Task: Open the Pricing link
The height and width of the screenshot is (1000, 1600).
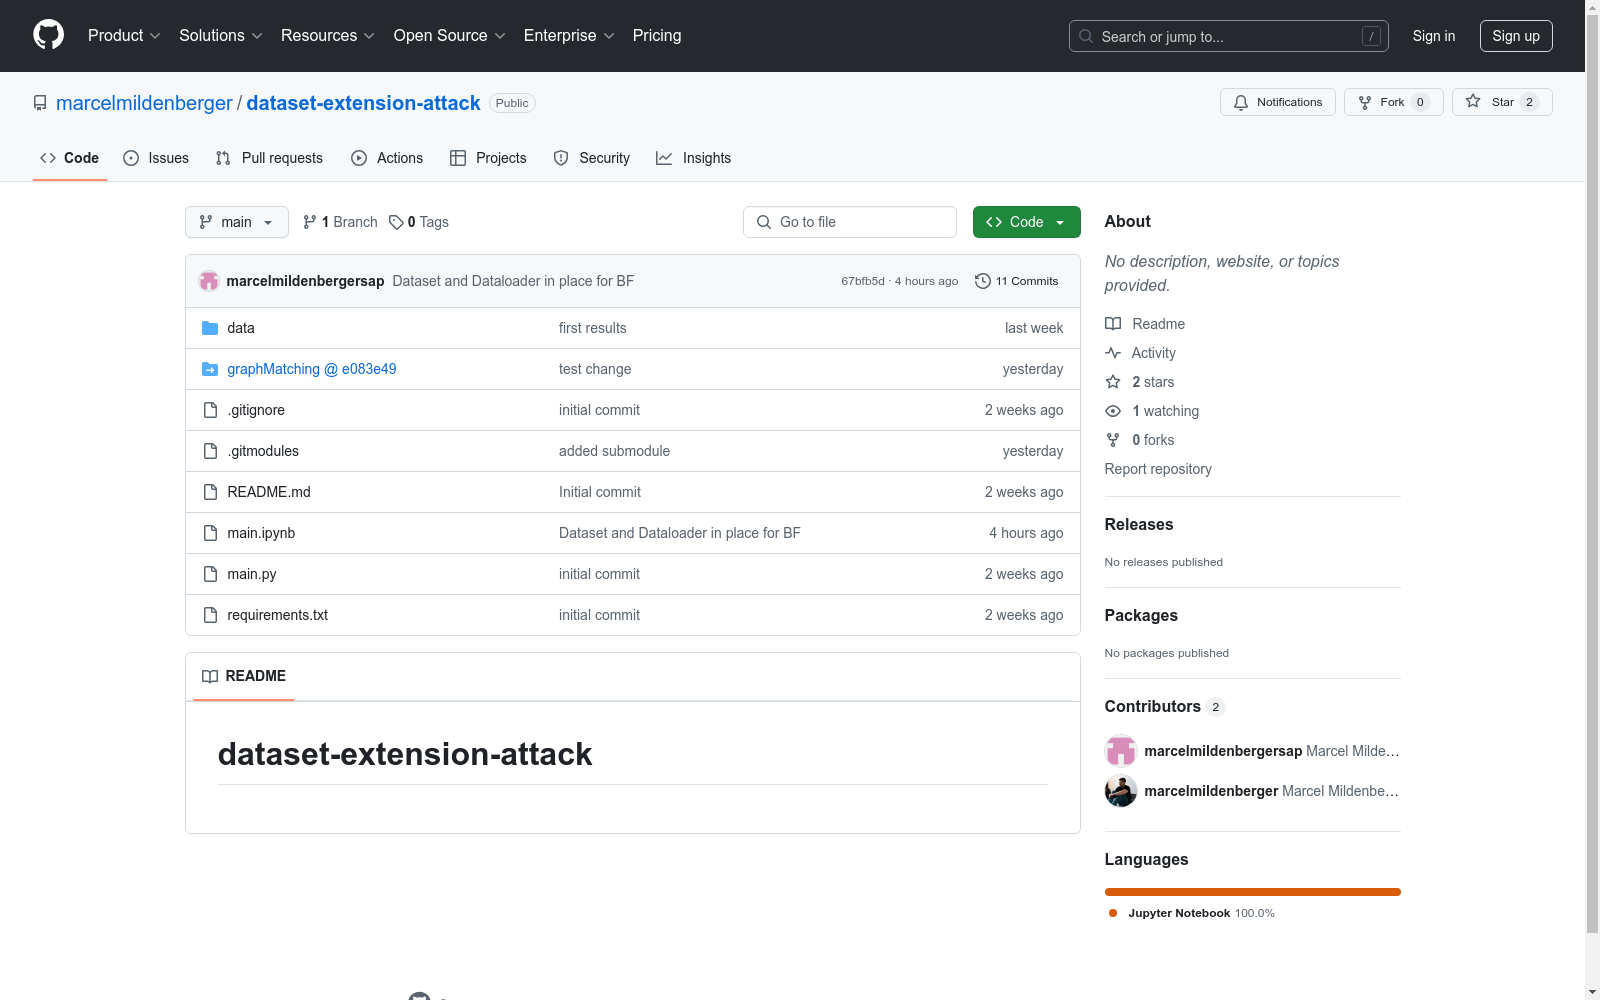Action: [657, 35]
